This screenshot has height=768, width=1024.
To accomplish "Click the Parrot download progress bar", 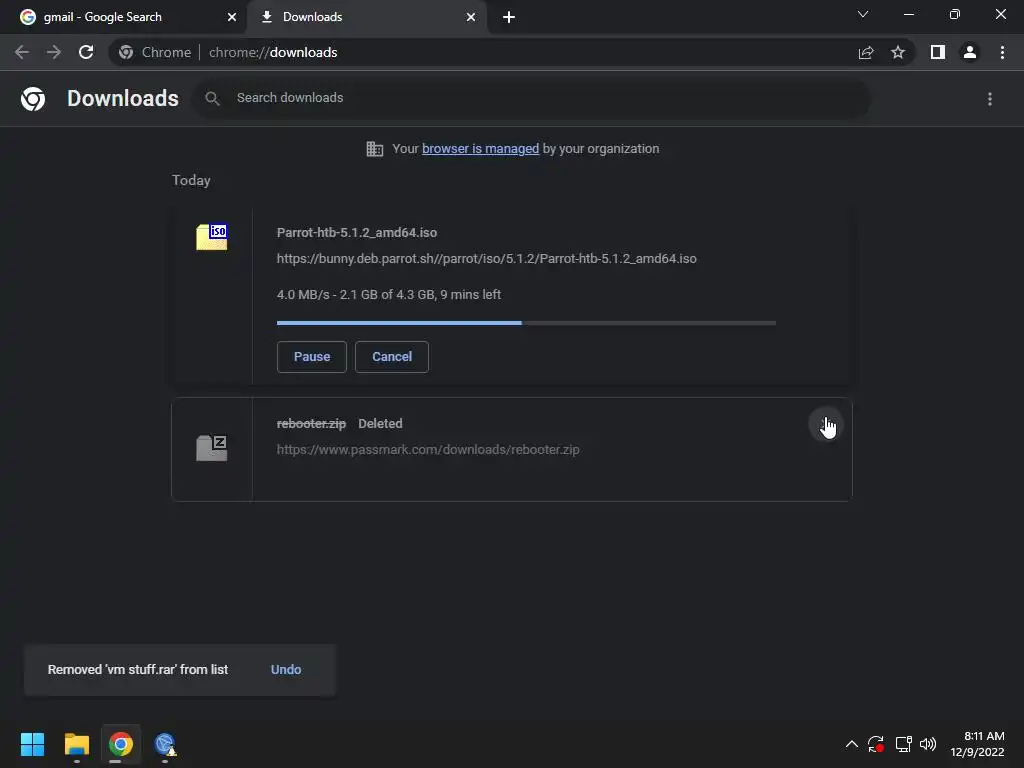I will [x=526, y=323].
